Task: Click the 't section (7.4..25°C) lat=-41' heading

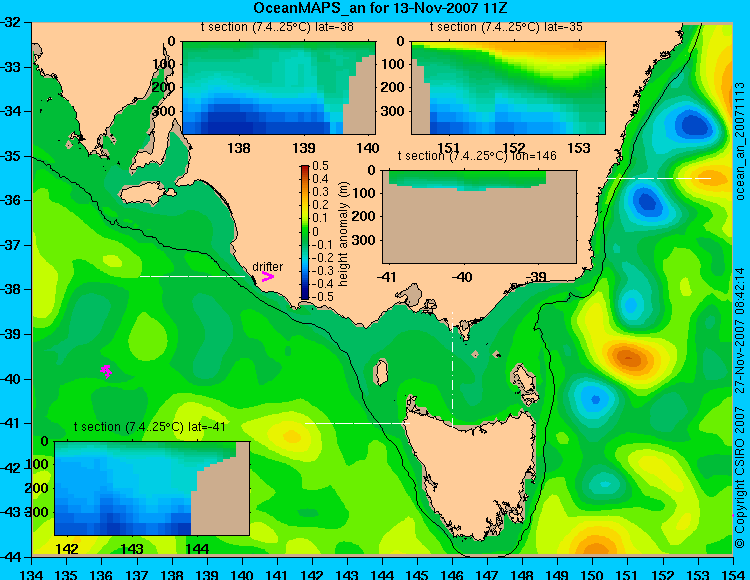Action: [150, 427]
